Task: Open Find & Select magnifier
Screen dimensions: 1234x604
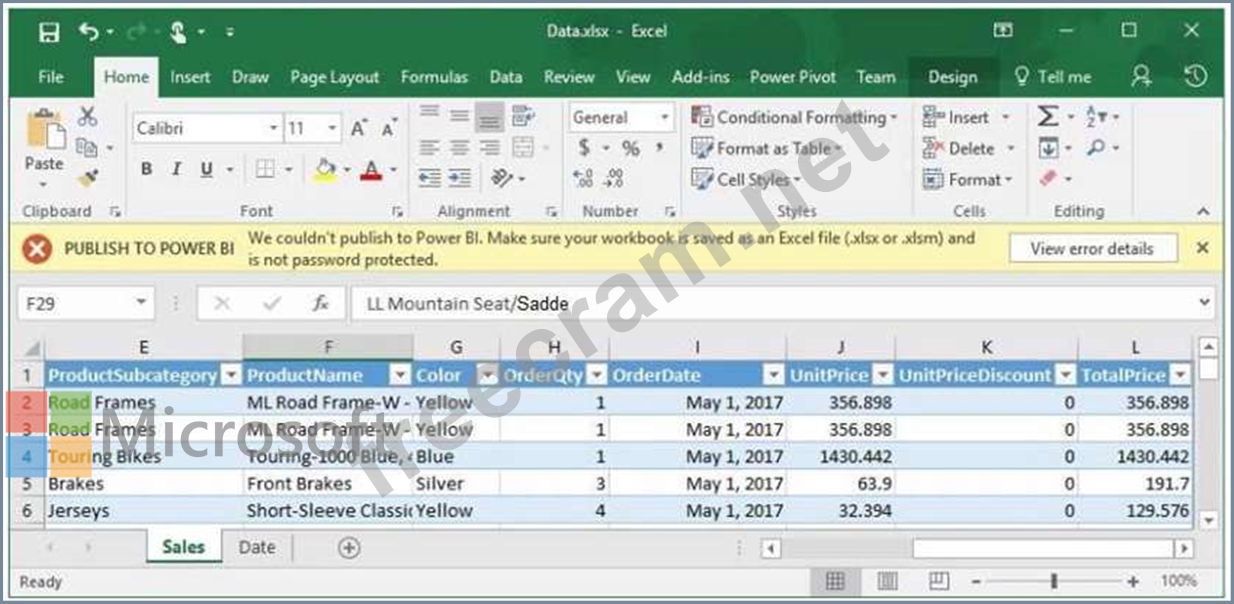Action: pos(1095,148)
